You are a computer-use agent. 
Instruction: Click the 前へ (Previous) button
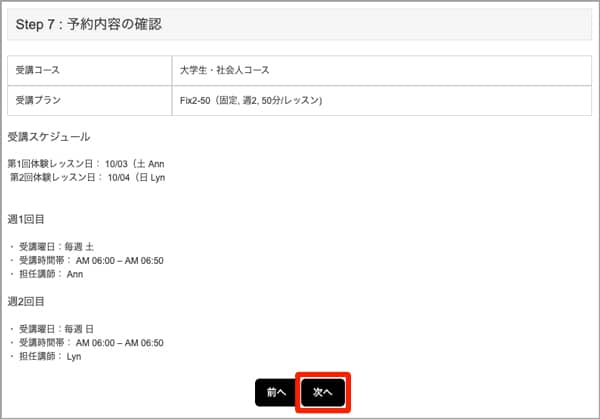275,393
